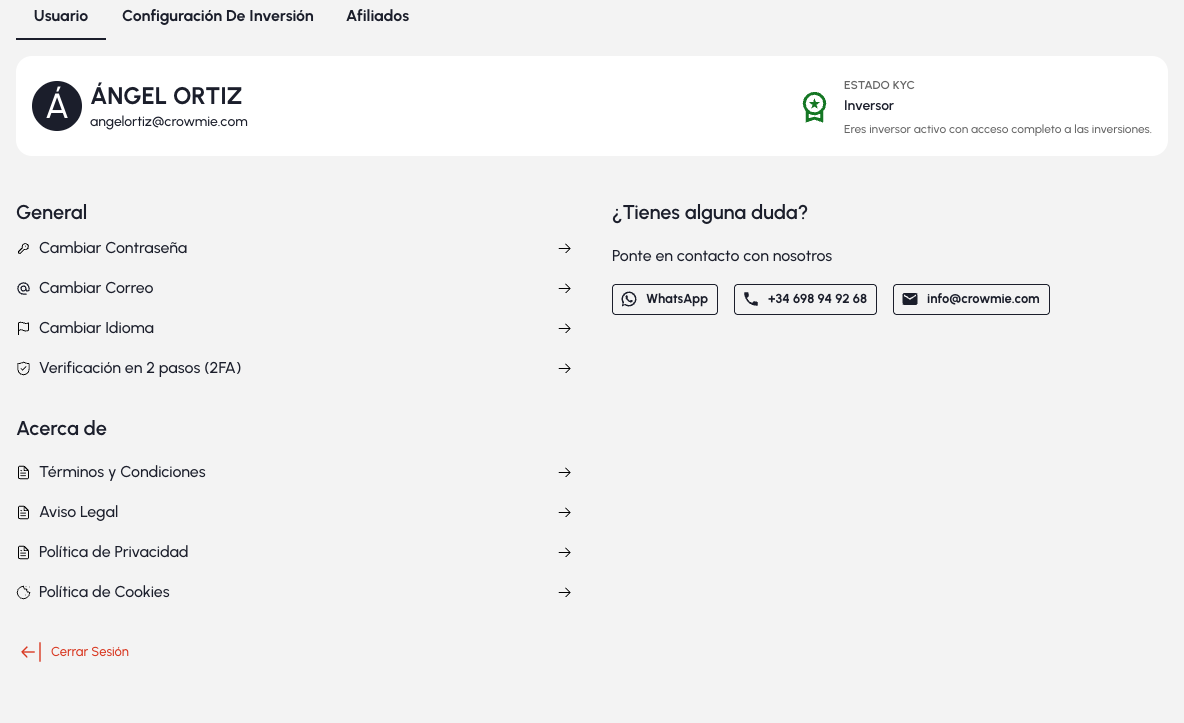
Task: Open the Afiliados tab
Action: [x=377, y=16]
